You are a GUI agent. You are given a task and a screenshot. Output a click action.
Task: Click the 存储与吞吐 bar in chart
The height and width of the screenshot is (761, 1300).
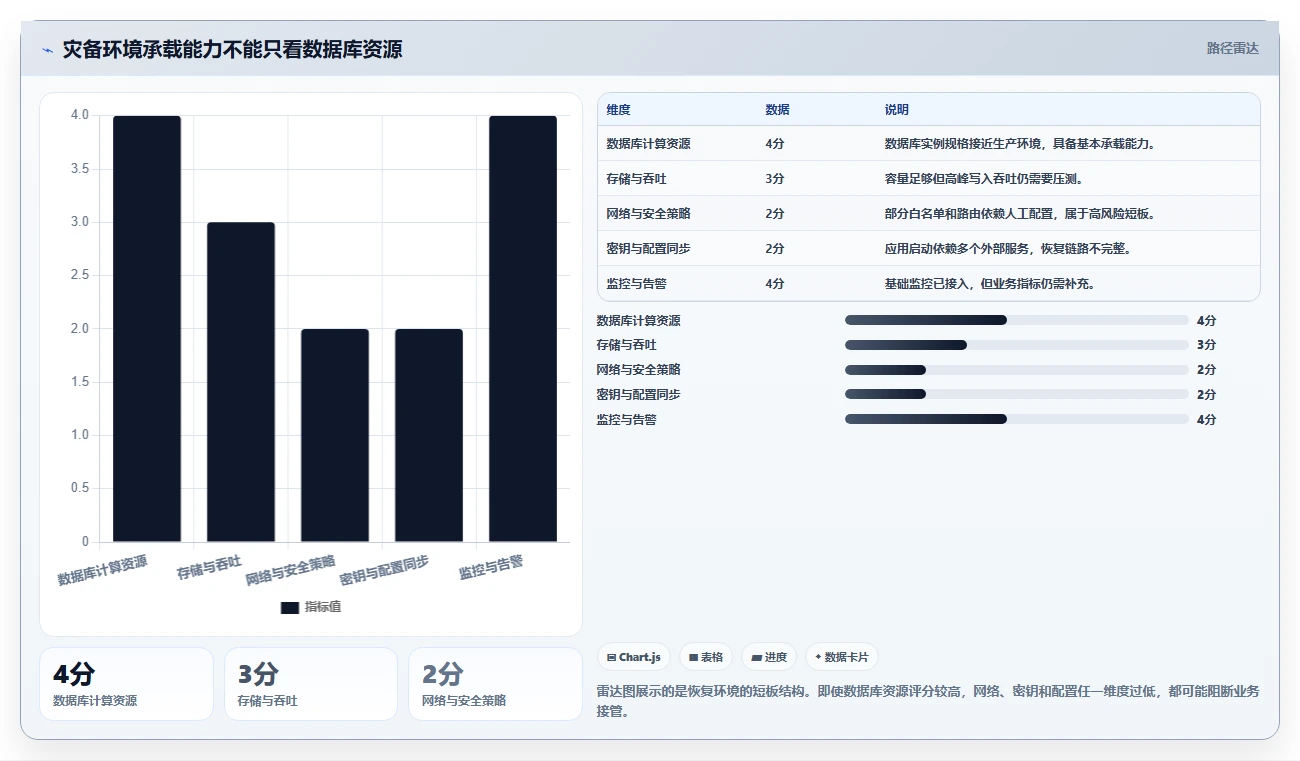[241, 382]
